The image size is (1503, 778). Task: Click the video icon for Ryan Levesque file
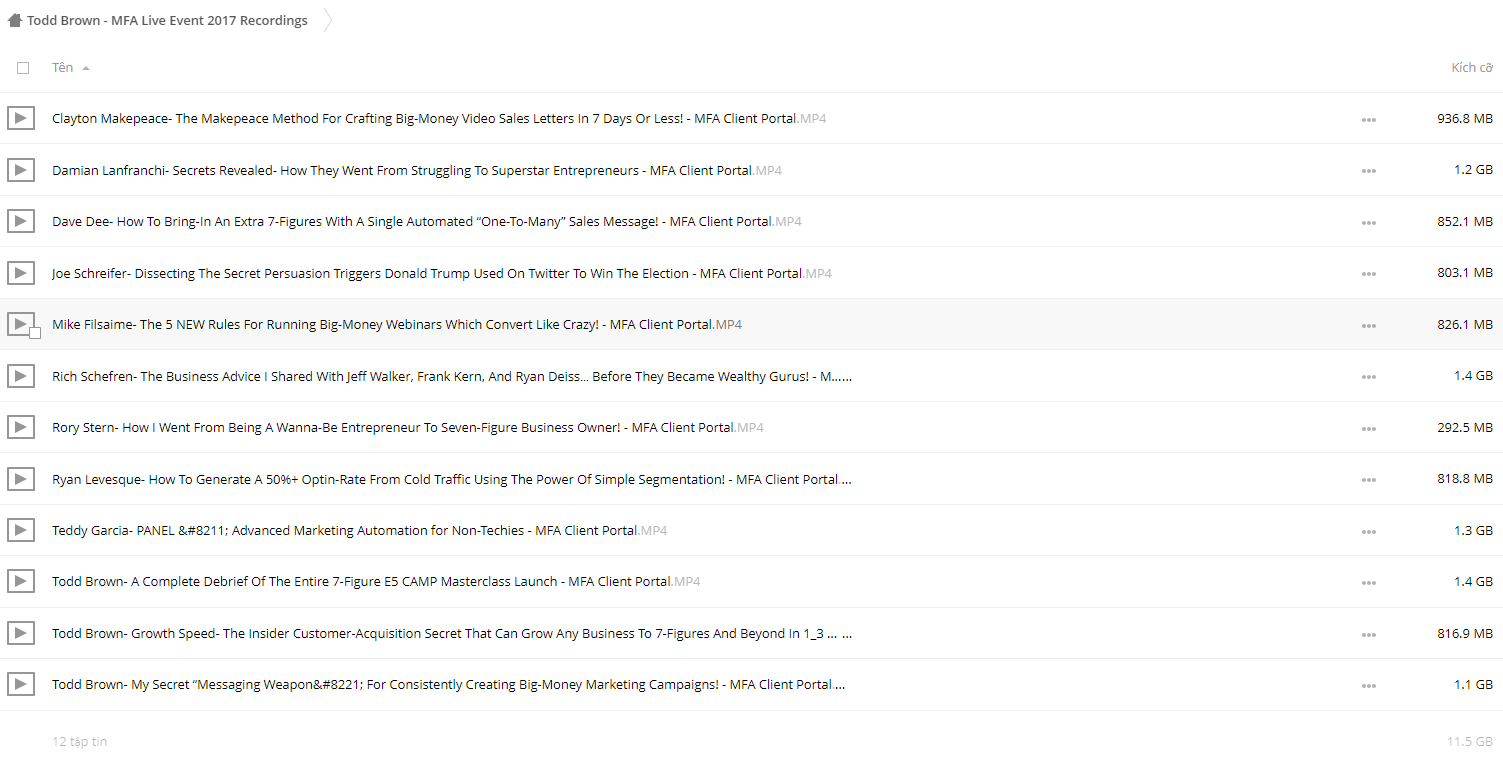click(21, 479)
